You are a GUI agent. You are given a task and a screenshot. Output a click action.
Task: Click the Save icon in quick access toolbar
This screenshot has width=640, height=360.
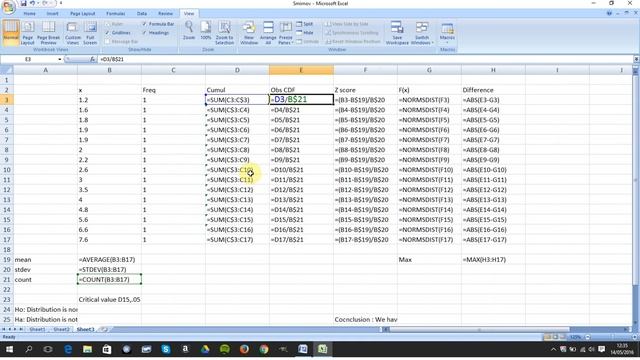24,3
